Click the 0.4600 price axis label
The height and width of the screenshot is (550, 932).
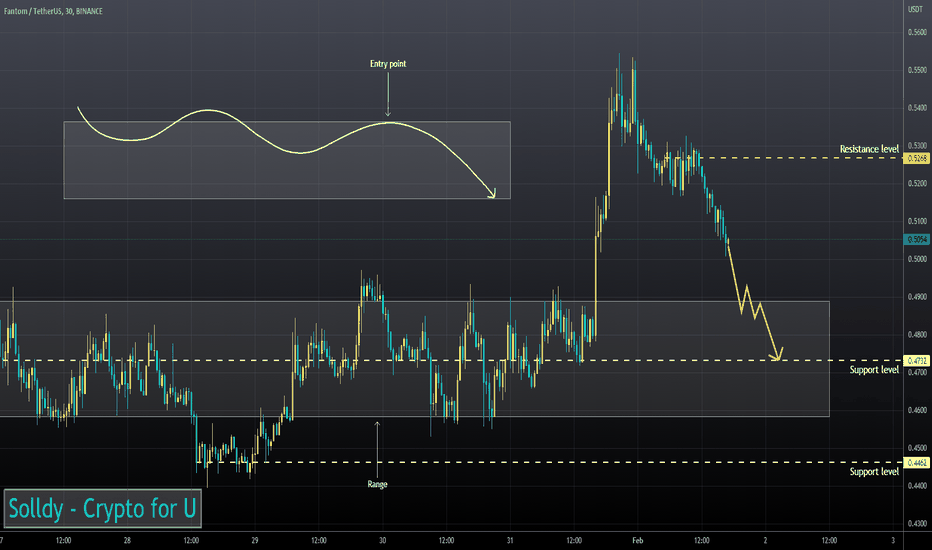917,410
